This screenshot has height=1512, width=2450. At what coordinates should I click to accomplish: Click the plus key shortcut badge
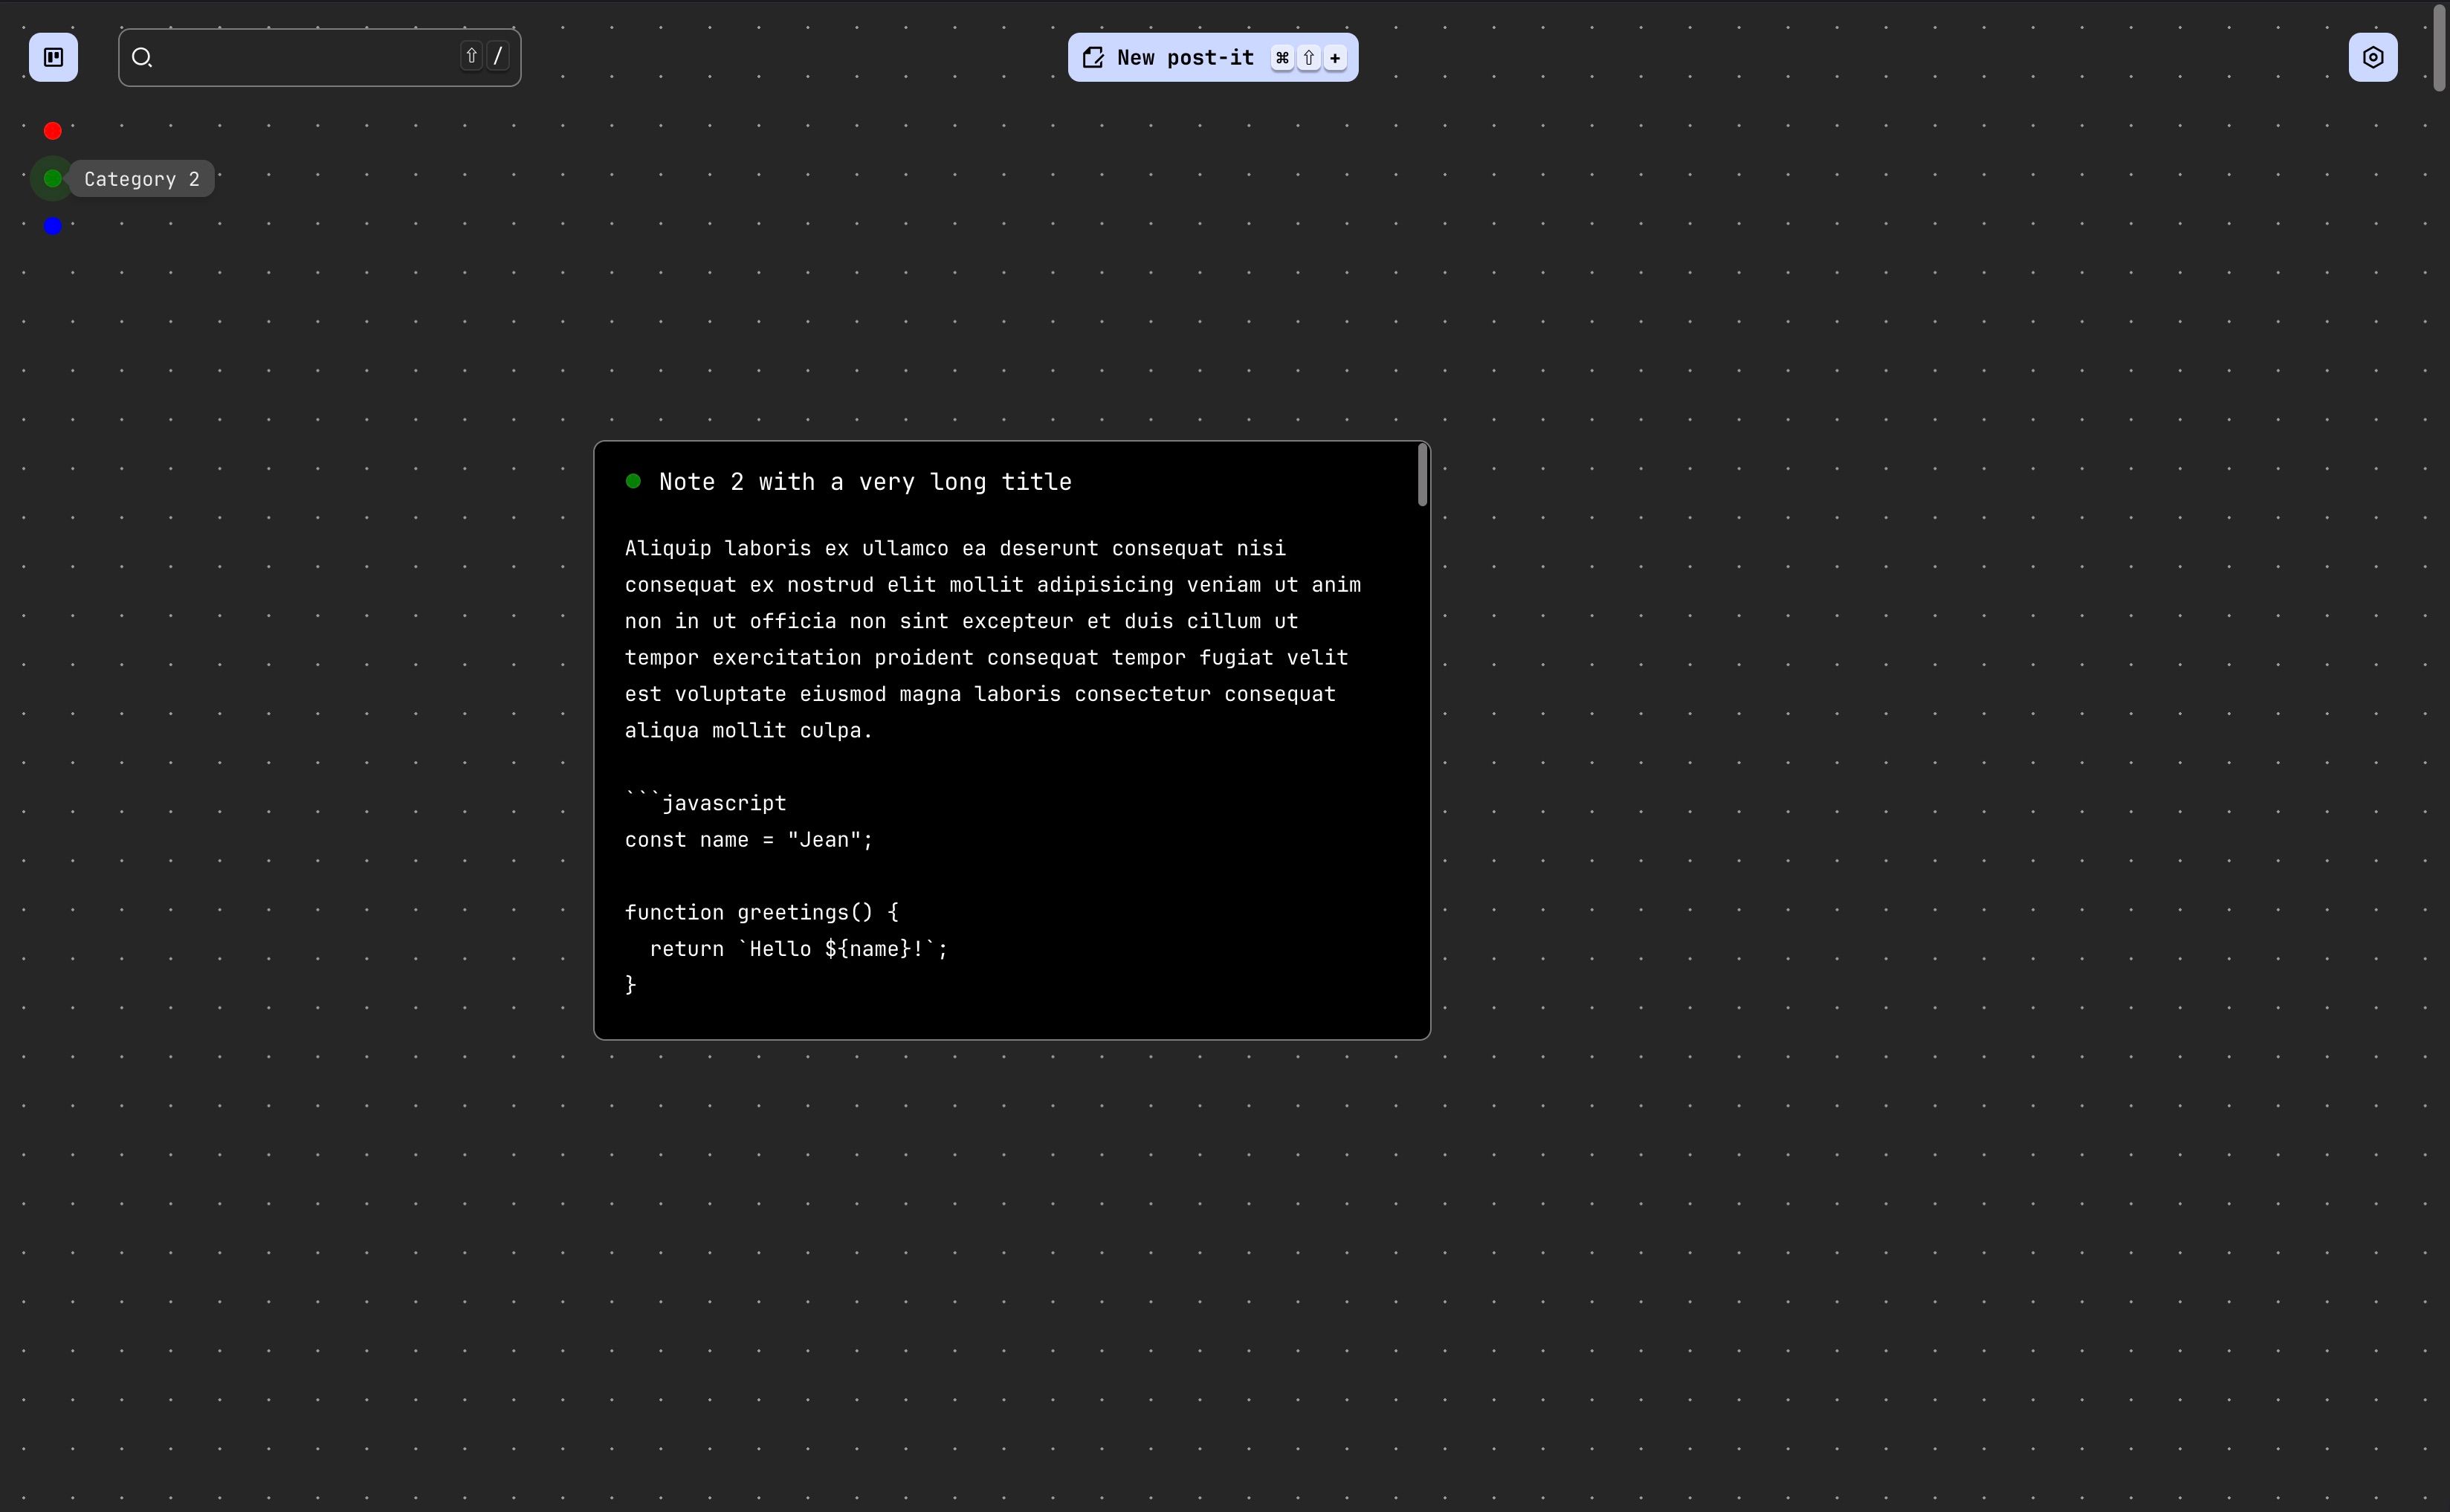[1334, 58]
